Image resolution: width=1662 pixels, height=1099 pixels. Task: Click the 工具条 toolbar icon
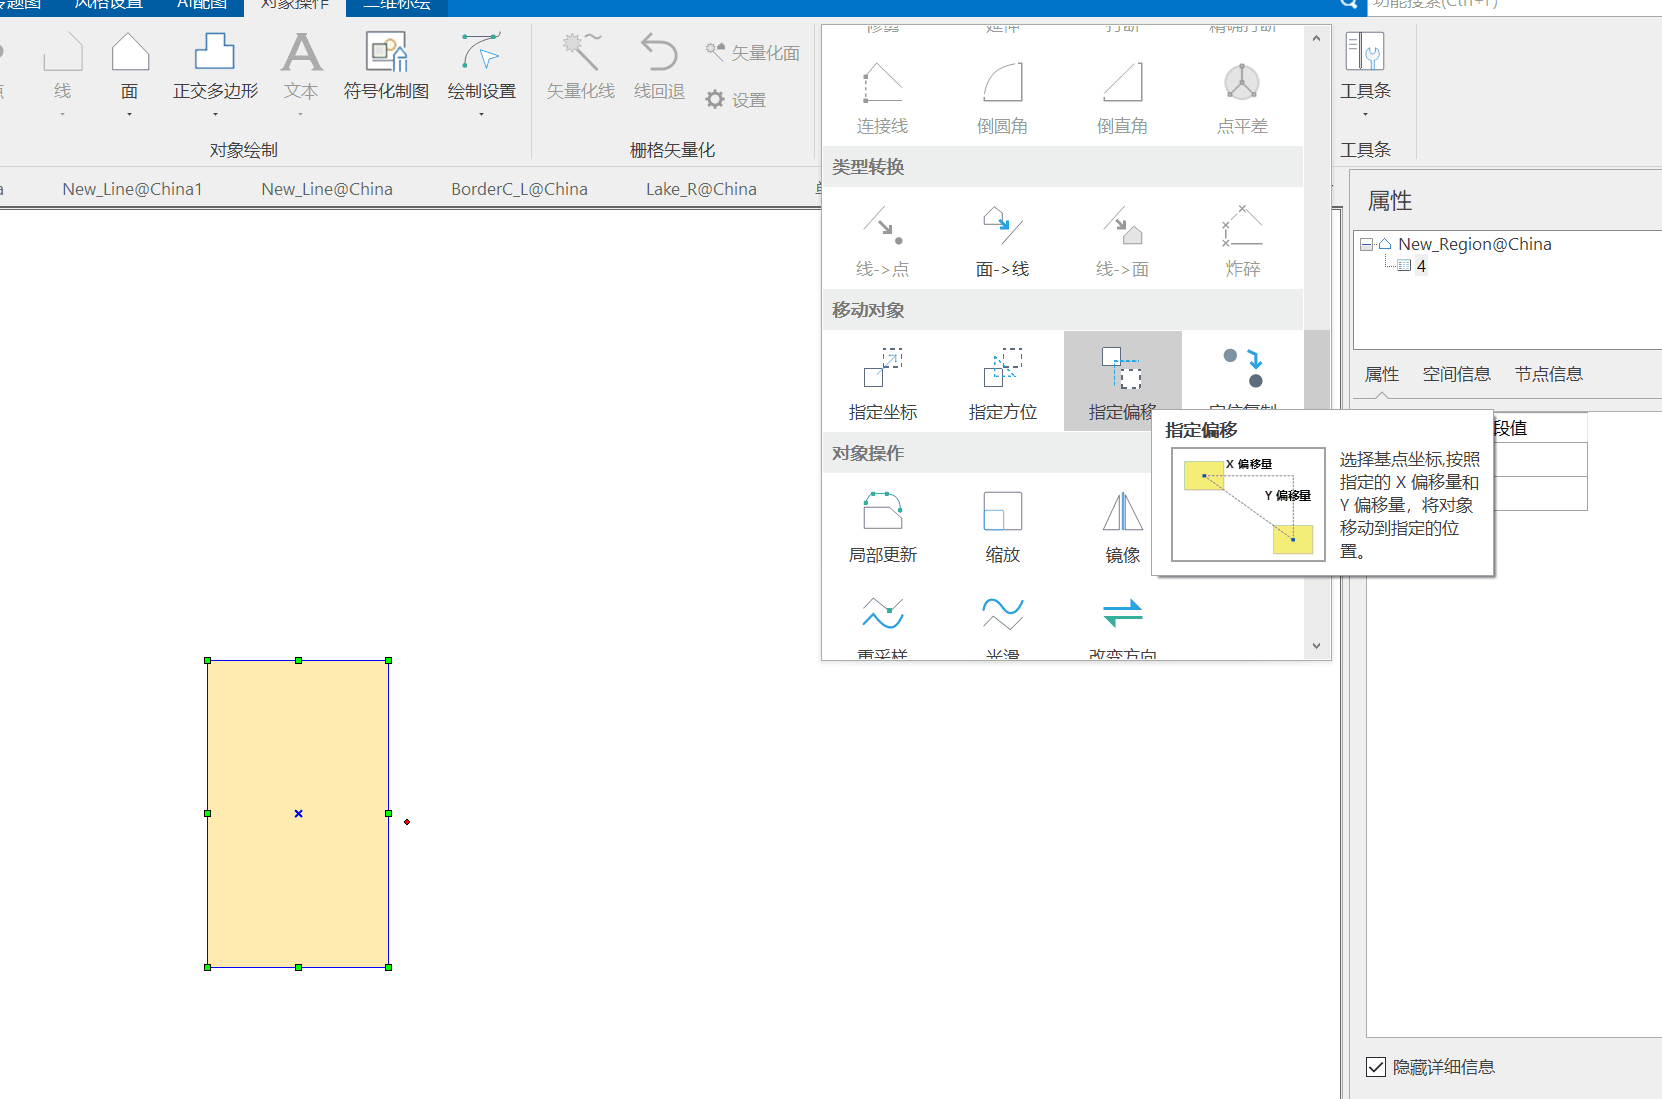1365,64
